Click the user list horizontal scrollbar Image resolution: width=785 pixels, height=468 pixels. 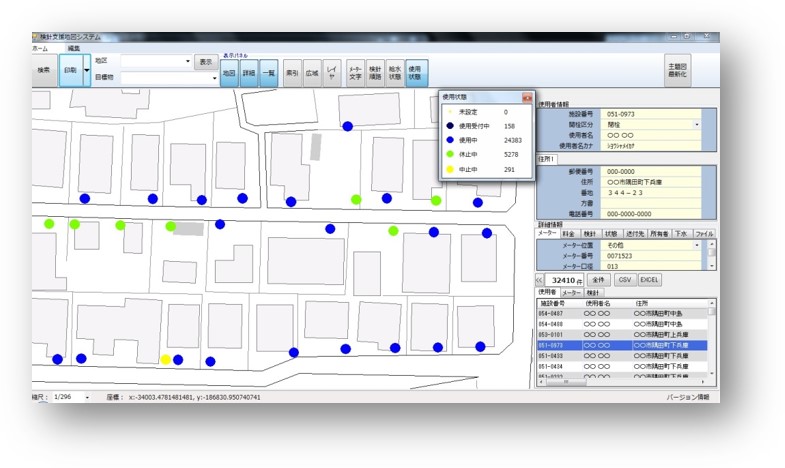[622, 382]
